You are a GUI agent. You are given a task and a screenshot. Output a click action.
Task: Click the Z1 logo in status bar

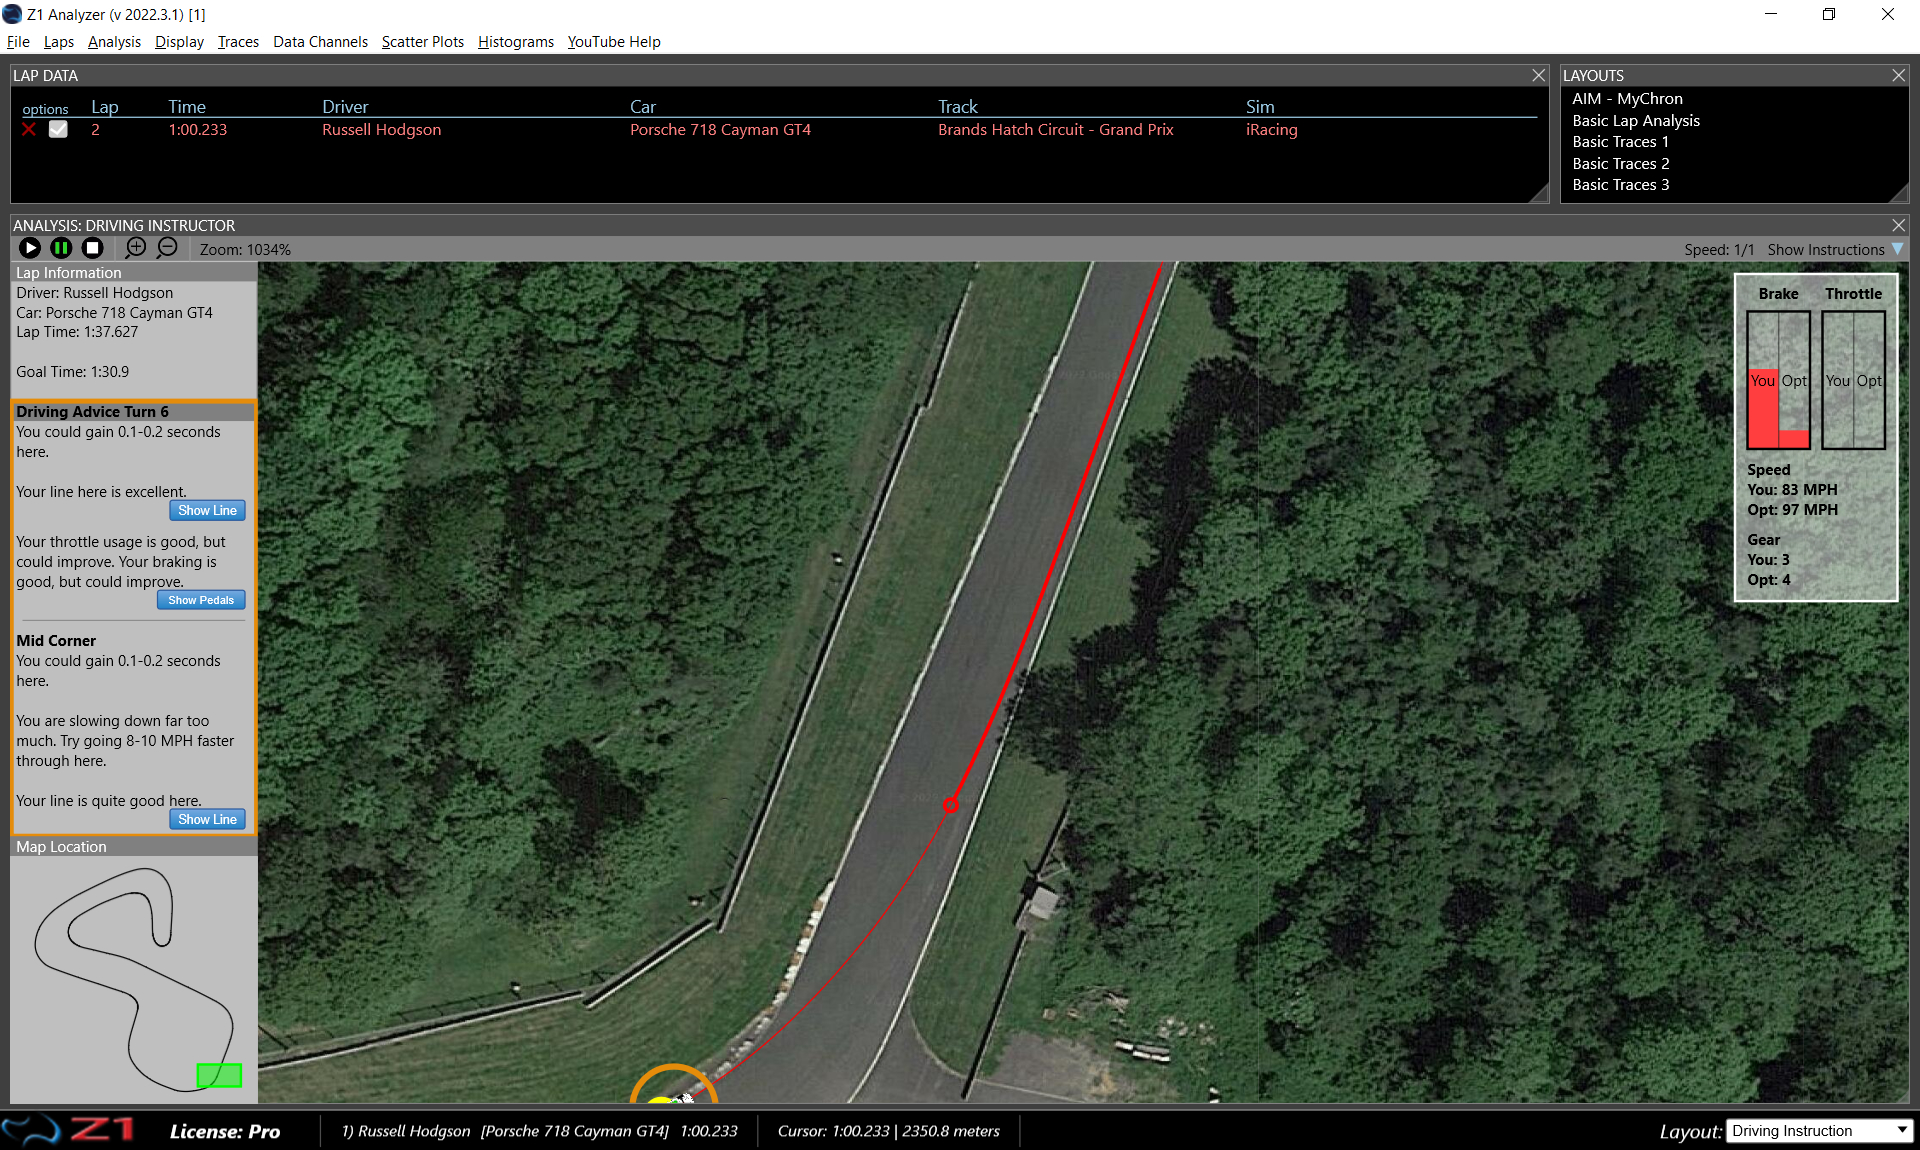click(68, 1130)
